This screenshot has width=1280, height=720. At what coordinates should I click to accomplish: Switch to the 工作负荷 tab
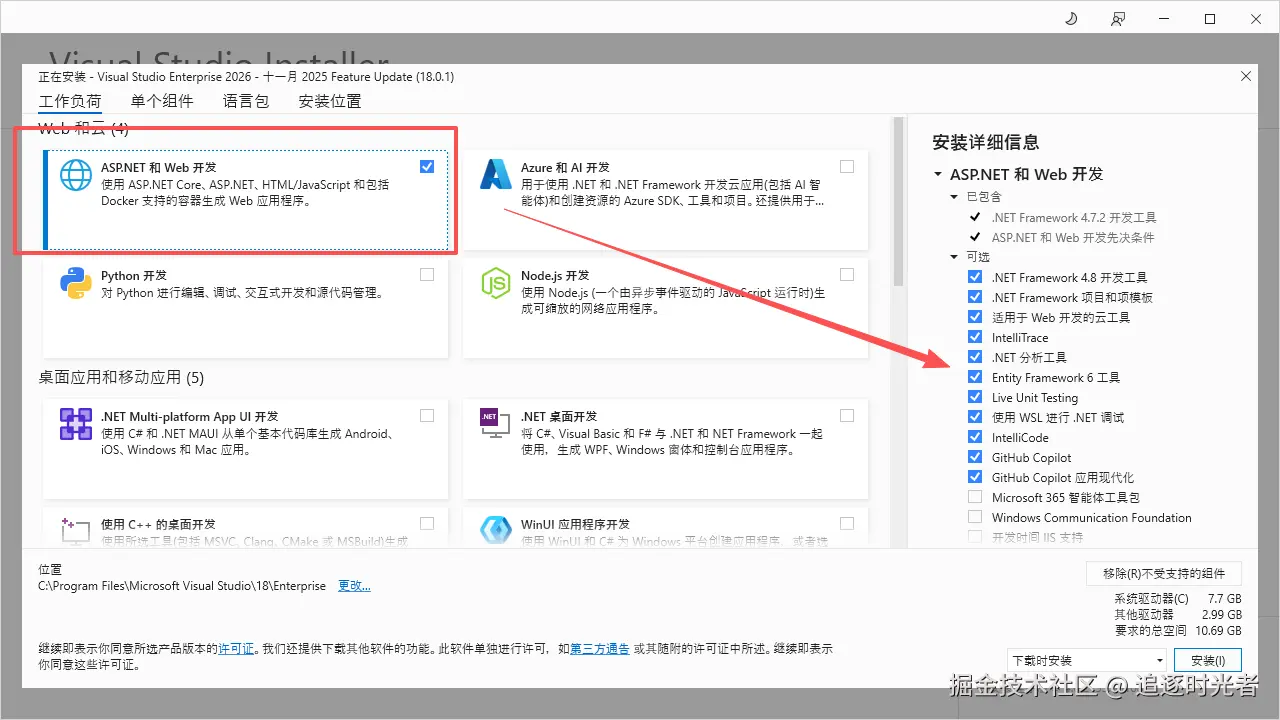click(70, 101)
